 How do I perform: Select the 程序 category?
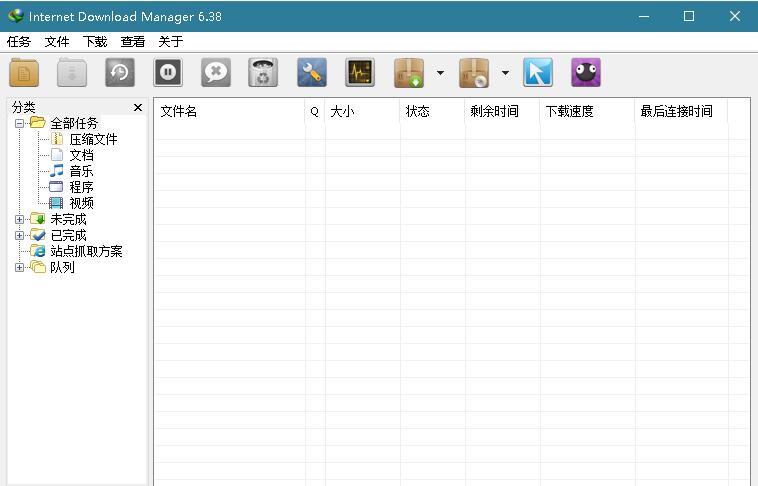pyautogui.click(x=81, y=187)
